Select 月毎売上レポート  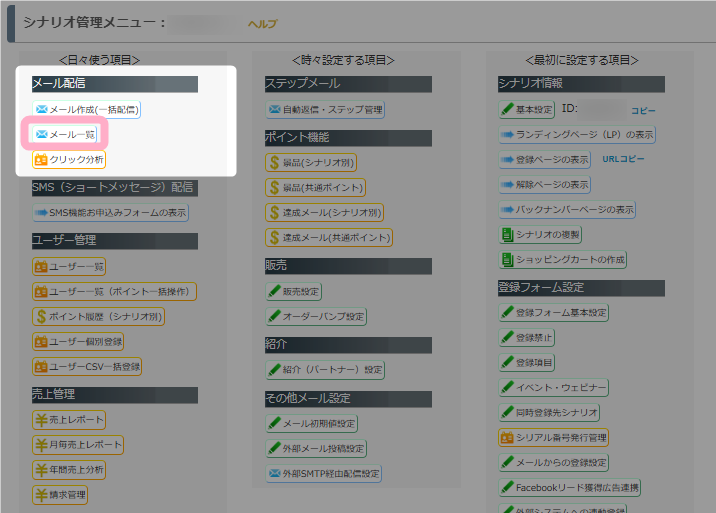(x=78, y=445)
